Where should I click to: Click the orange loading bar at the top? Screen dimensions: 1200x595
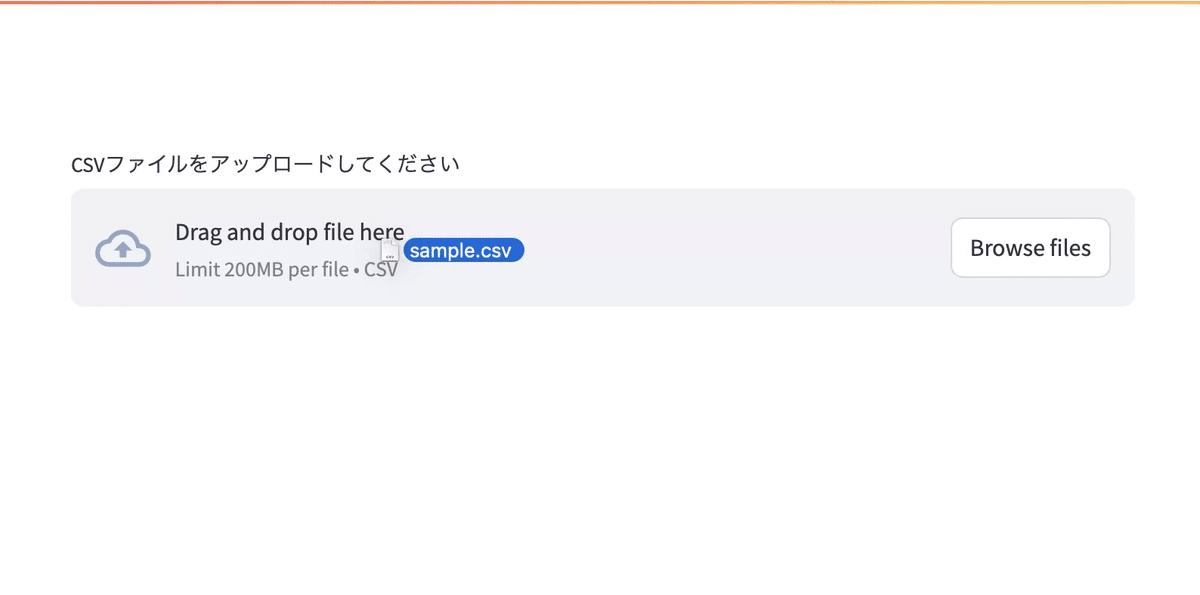pos(600,3)
